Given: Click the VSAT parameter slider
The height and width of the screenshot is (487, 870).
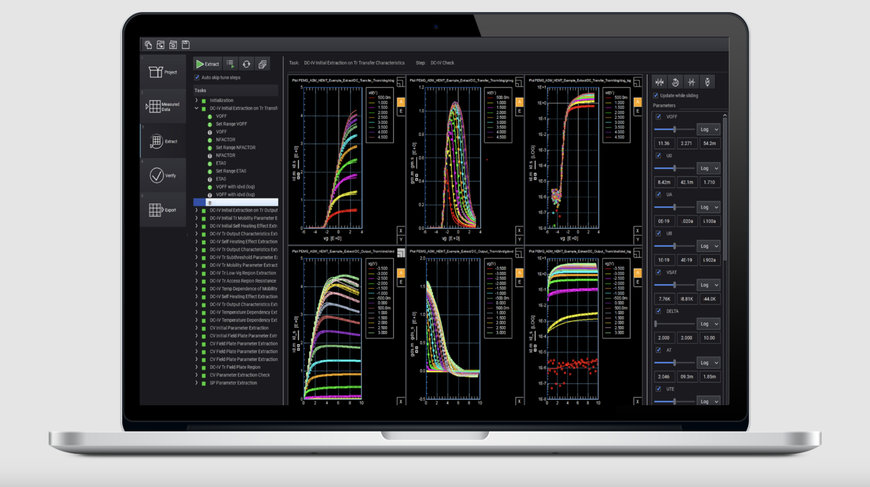Looking at the screenshot, I should pyautogui.click(x=674, y=285).
